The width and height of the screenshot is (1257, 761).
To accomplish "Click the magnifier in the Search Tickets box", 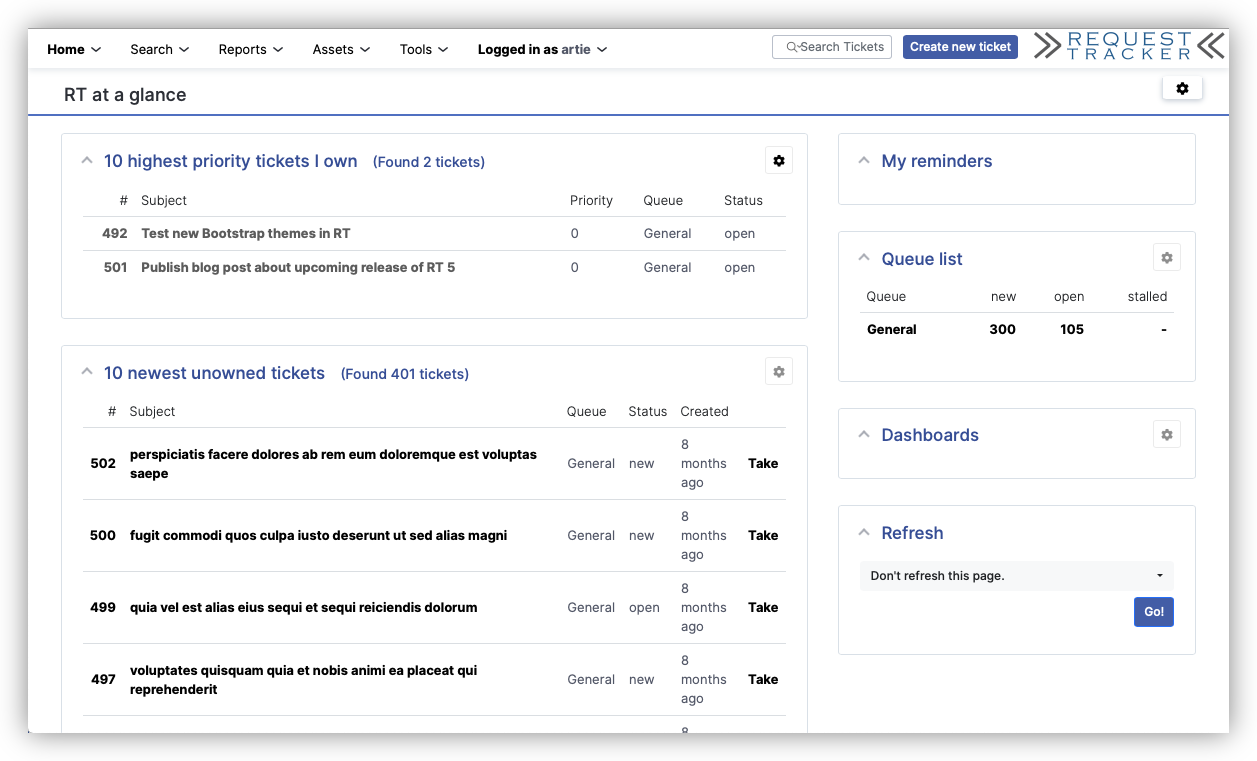I will point(792,47).
